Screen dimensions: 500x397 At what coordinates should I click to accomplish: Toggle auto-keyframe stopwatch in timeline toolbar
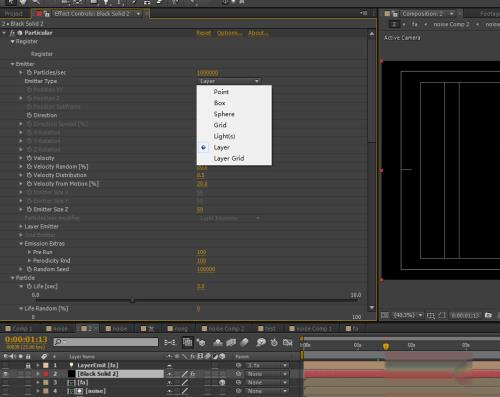pos(274,342)
